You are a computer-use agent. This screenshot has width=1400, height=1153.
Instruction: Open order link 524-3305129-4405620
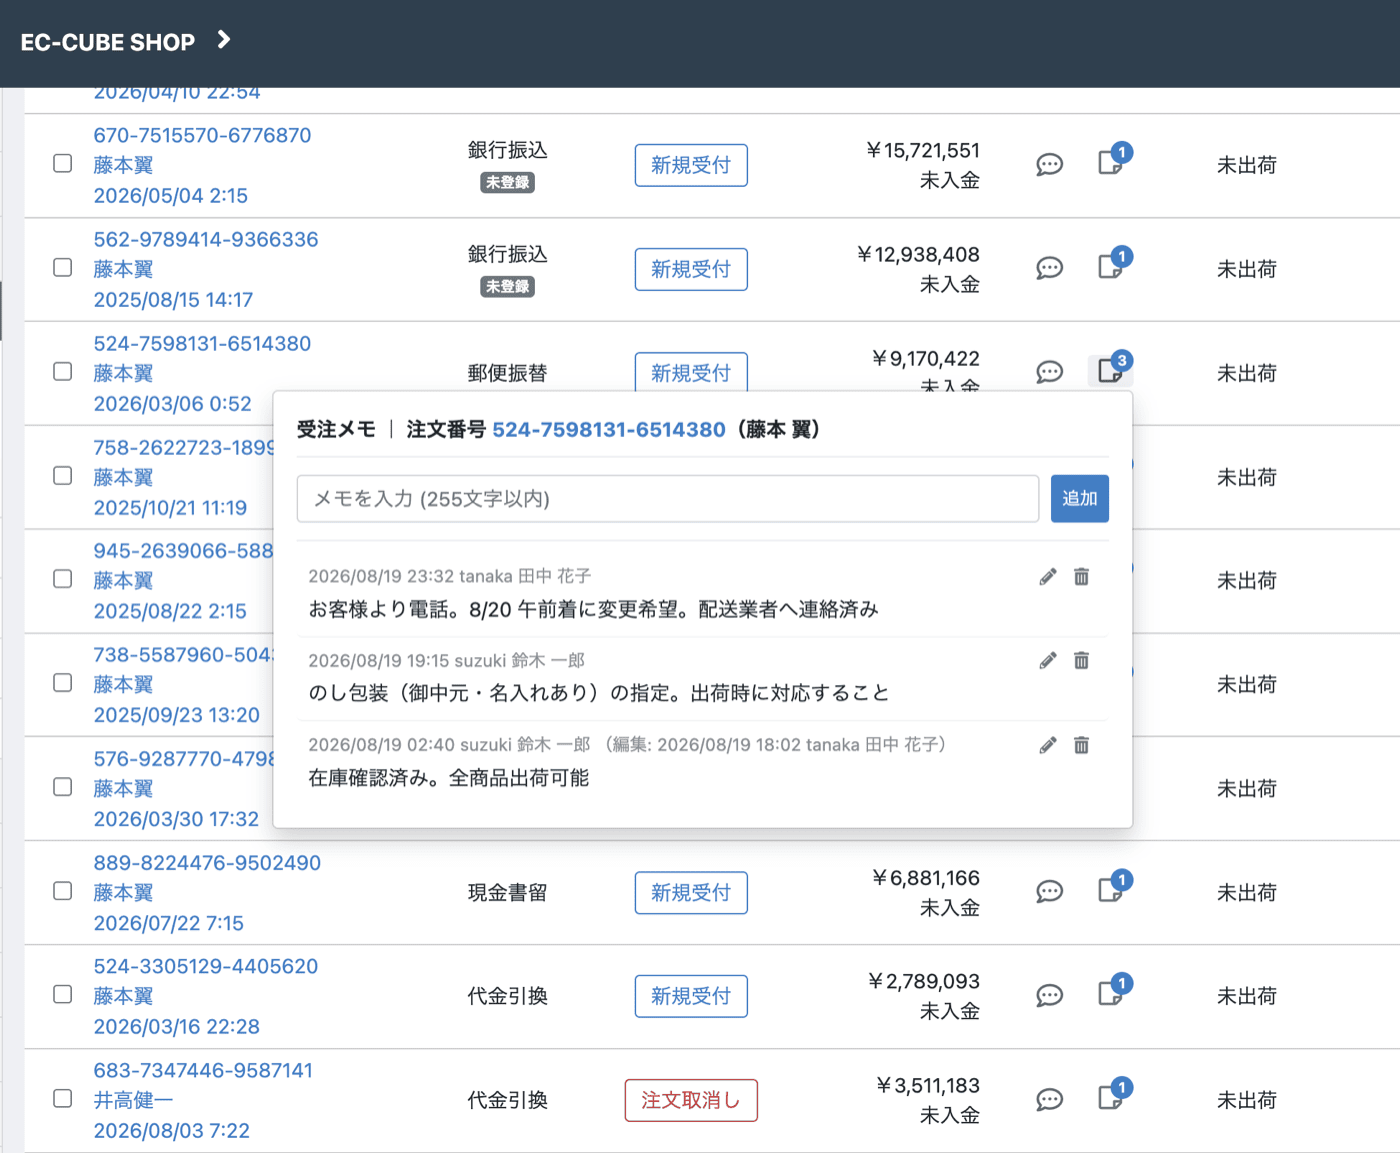click(x=206, y=967)
